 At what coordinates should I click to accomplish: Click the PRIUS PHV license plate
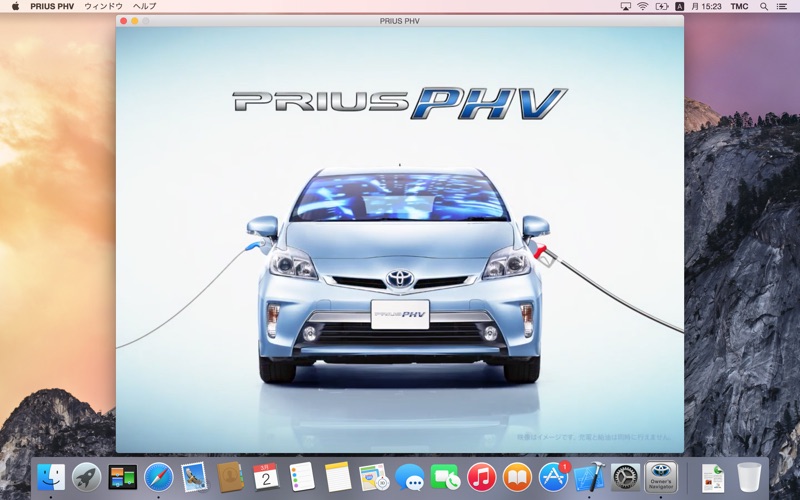(x=400, y=314)
